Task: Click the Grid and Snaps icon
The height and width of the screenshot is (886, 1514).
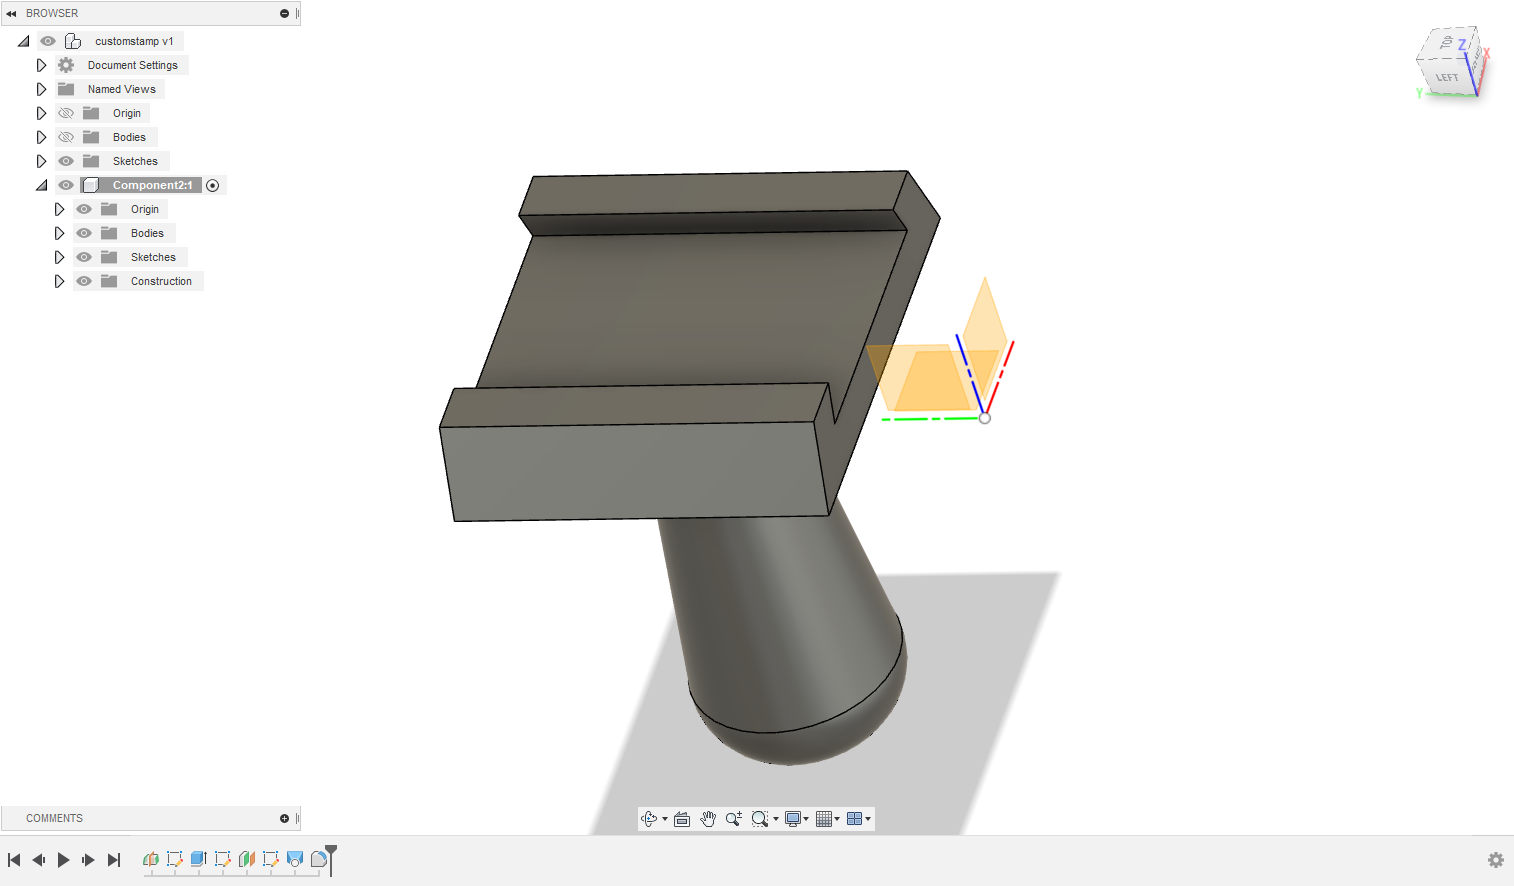Action: [x=824, y=819]
